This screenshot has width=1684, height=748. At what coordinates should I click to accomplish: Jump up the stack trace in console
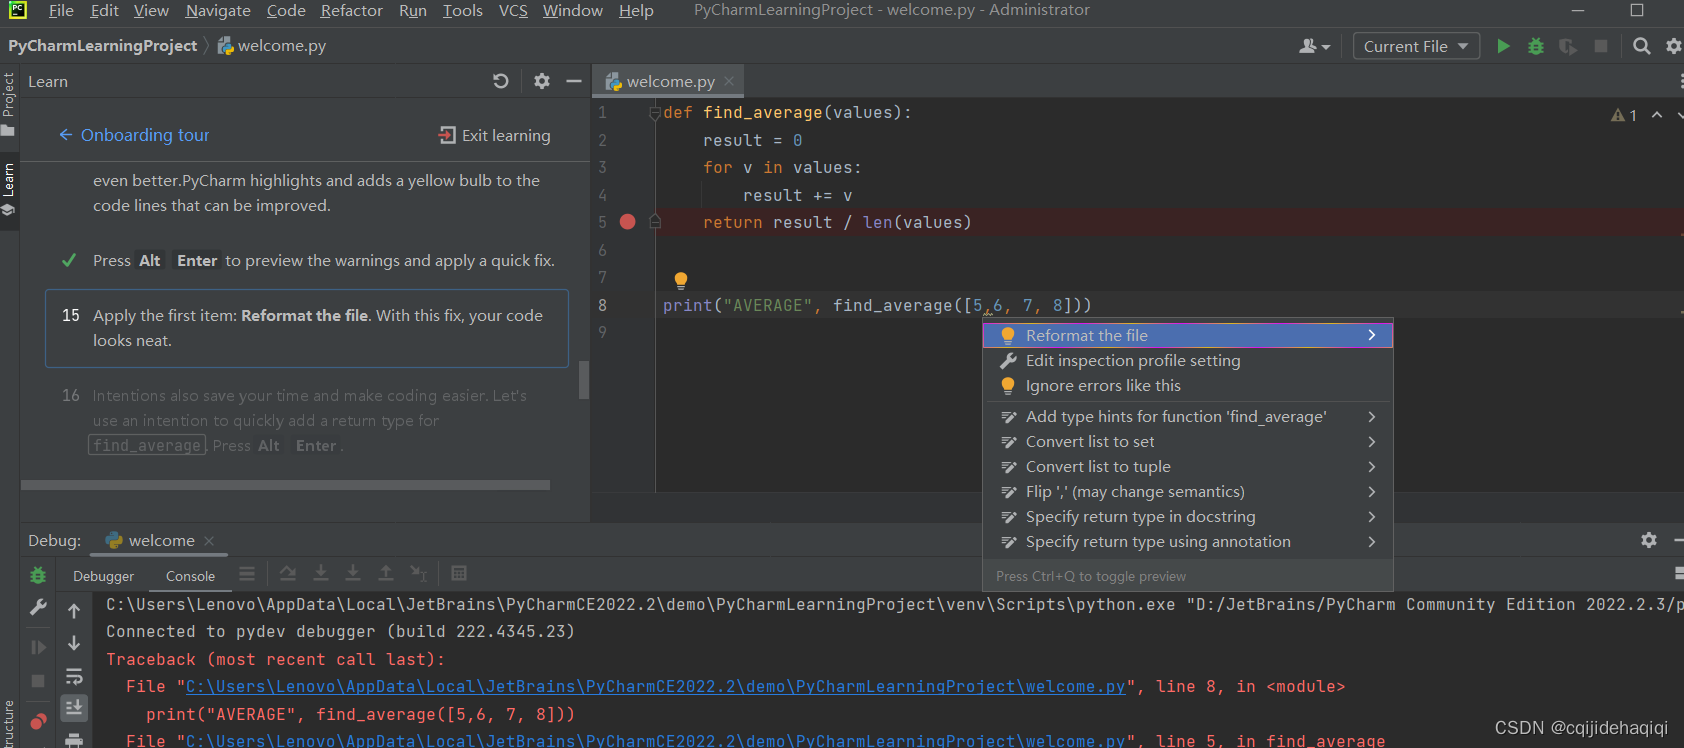point(74,610)
